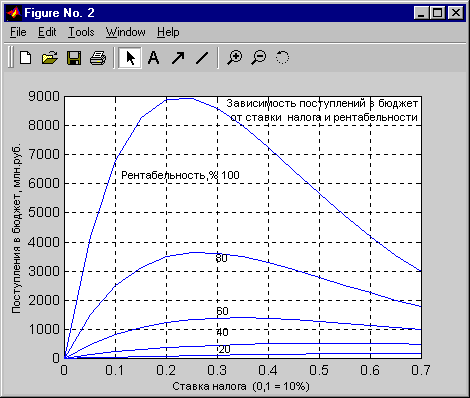The height and width of the screenshot is (398, 470).
Task: Click the 'Рентабельность,% 100' annotation
Action: tap(180, 175)
